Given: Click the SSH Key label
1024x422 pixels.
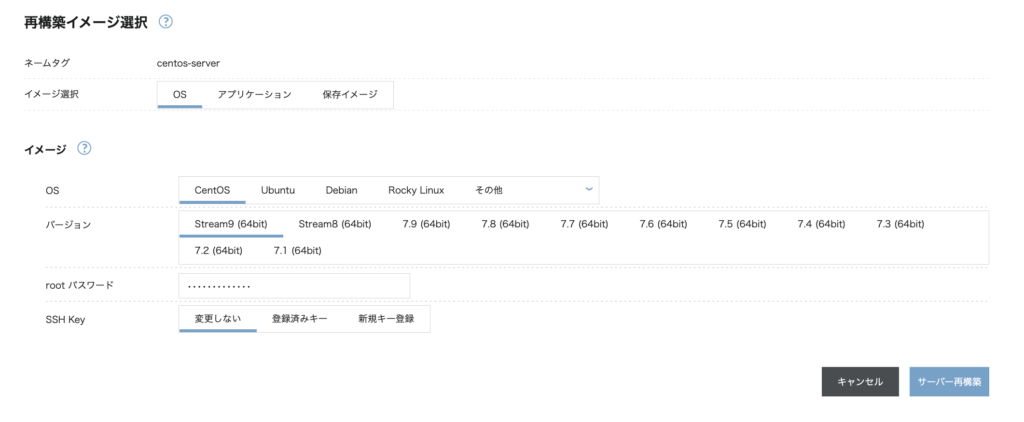Looking at the screenshot, I should tap(65, 319).
